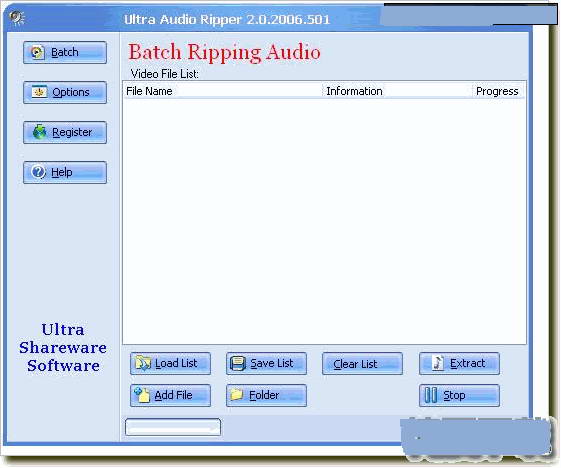Click the "Batch Ripping Audio" heading

point(224,52)
